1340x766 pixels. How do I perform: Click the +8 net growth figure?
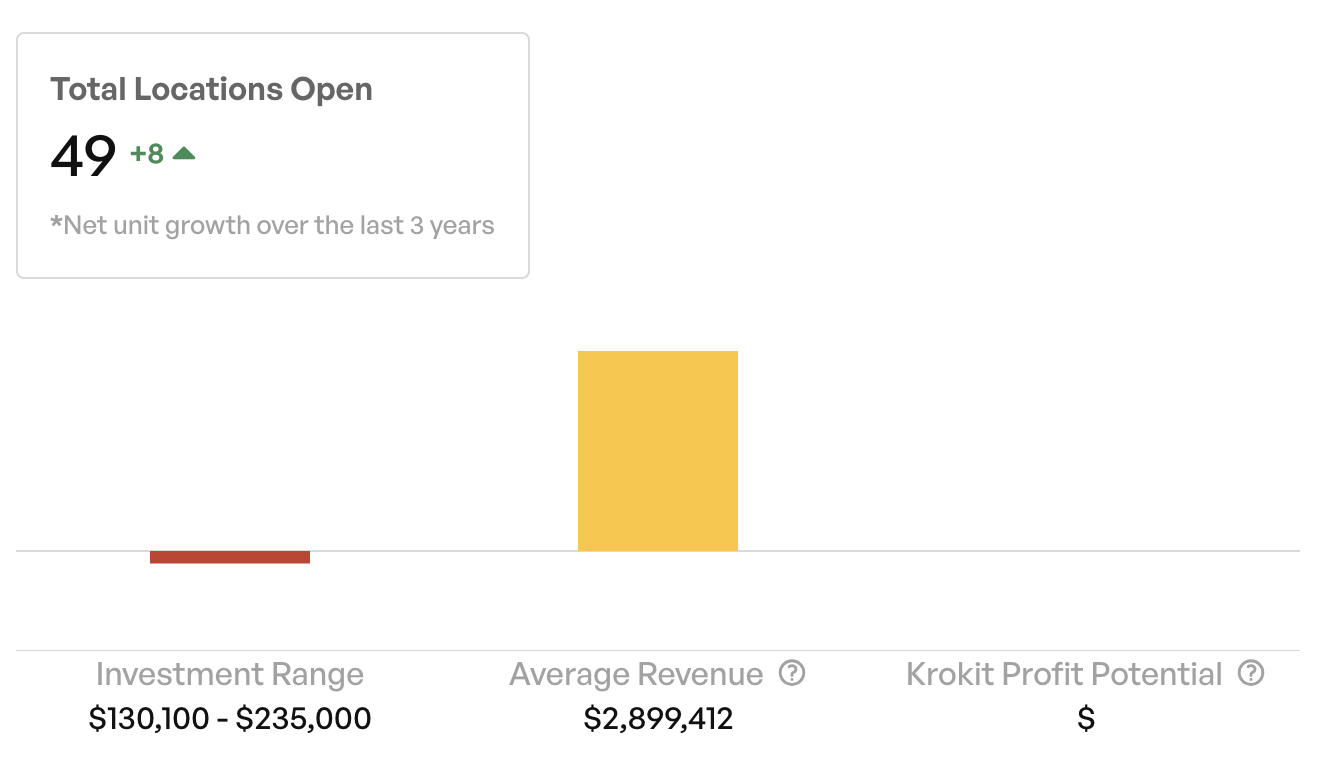[x=147, y=154]
